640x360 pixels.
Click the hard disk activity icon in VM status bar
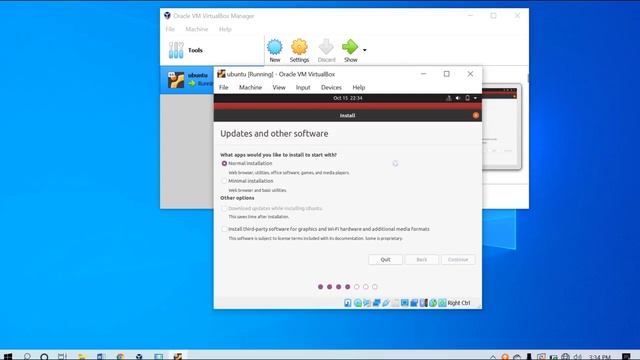347,303
